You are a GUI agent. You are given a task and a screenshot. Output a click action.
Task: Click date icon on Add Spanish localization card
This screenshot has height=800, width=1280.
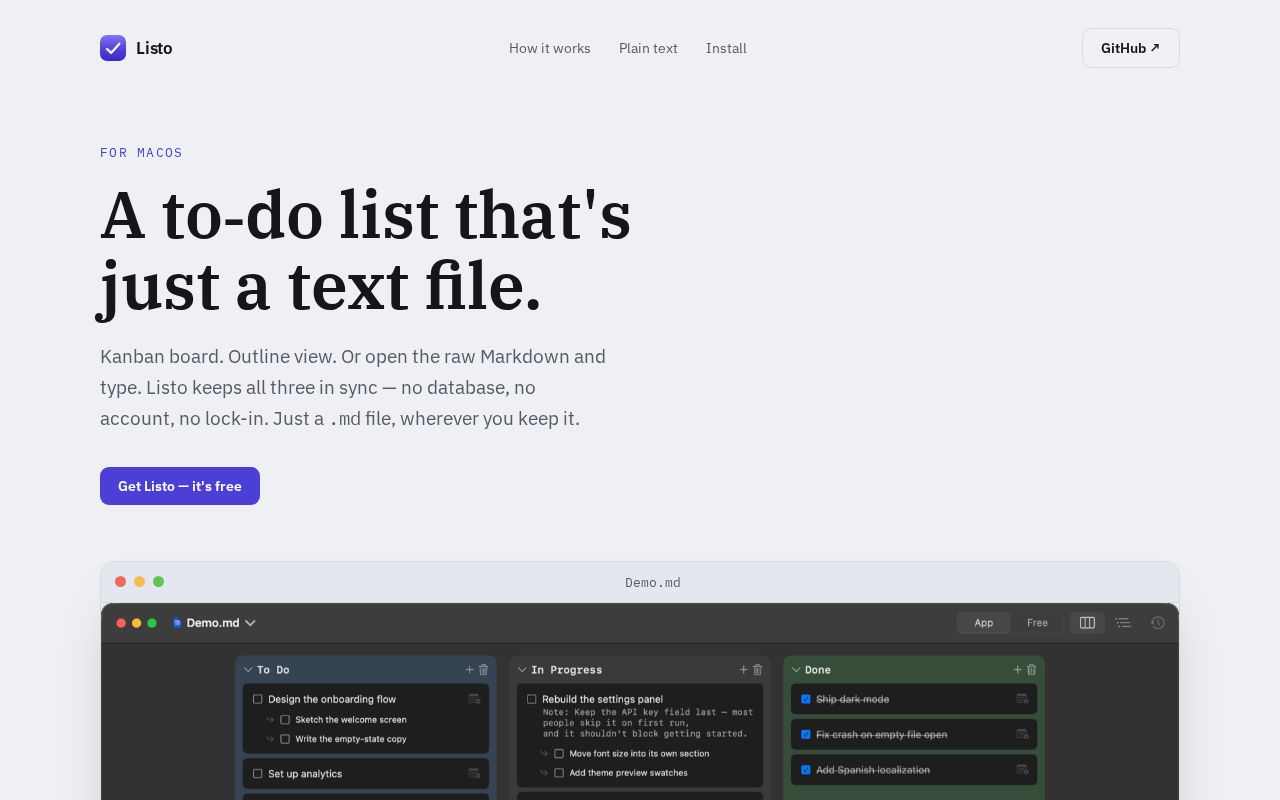point(1023,770)
